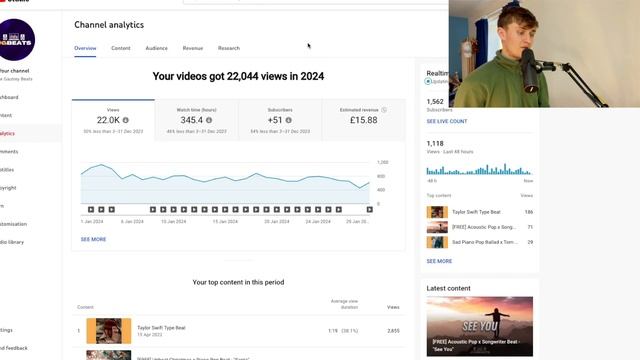Switch to the Content analytics tab
Viewport: 640px width, 360px height.
(x=121, y=48)
